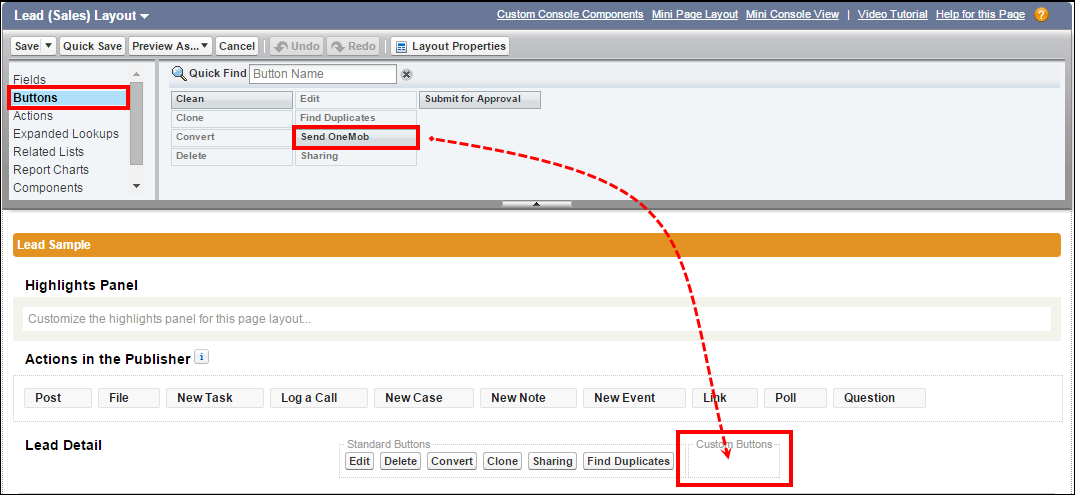Image resolution: width=1075 pixels, height=495 pixels.
Task: Open Layout Properties
Action: [450, 46]
